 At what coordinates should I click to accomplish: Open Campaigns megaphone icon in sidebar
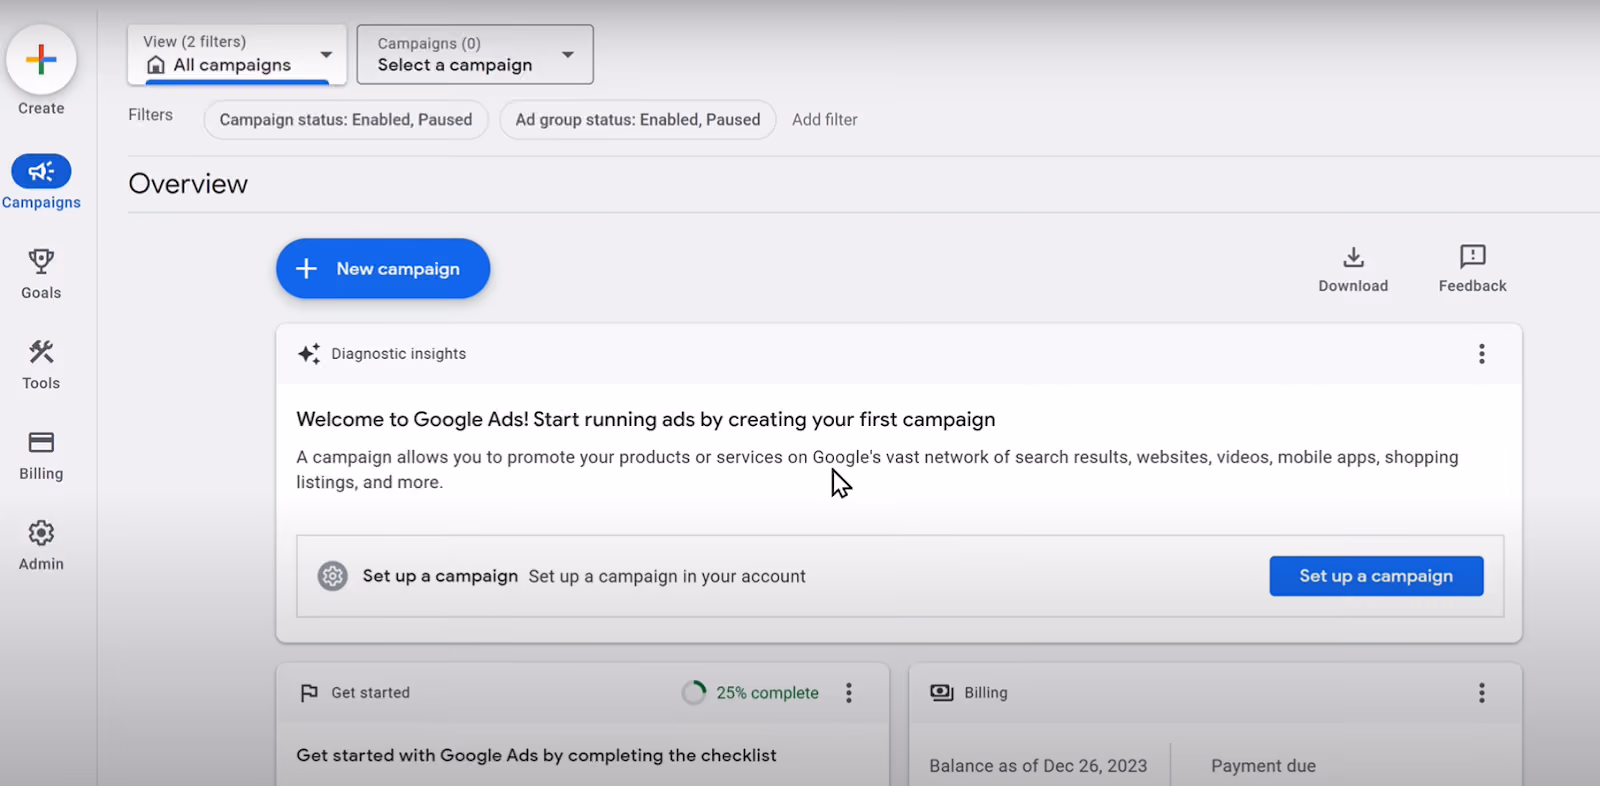pyautogui.click(x=41, y=171)
